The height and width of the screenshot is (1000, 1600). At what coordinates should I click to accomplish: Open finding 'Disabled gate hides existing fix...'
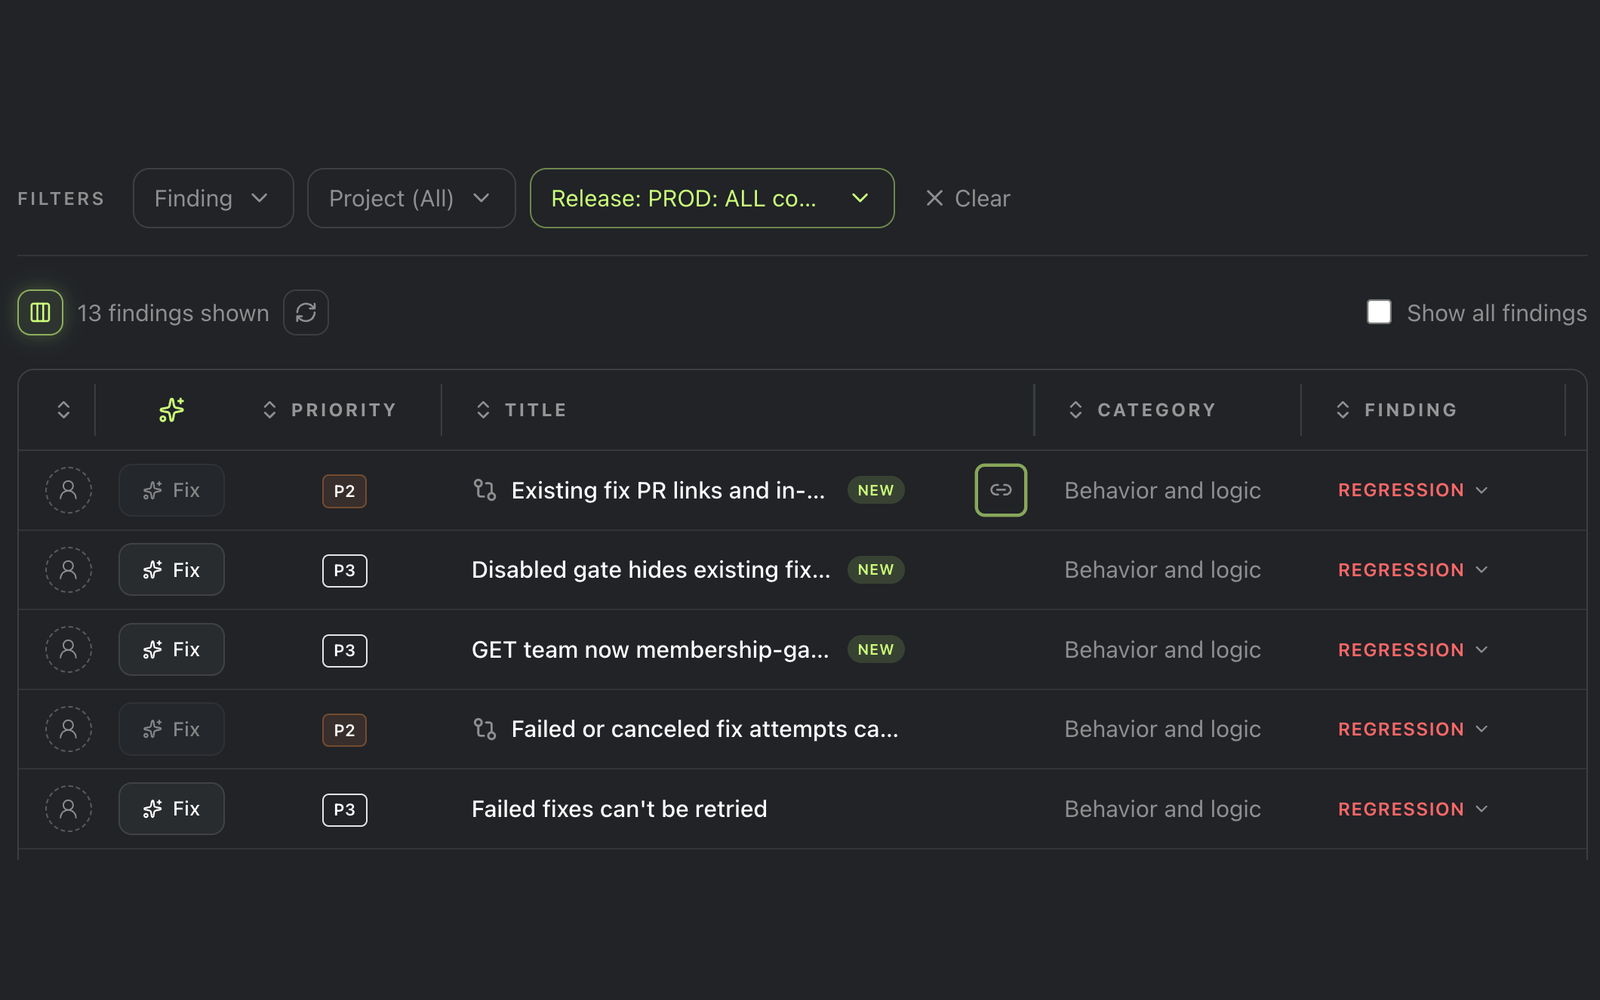(x=651, y=570)
